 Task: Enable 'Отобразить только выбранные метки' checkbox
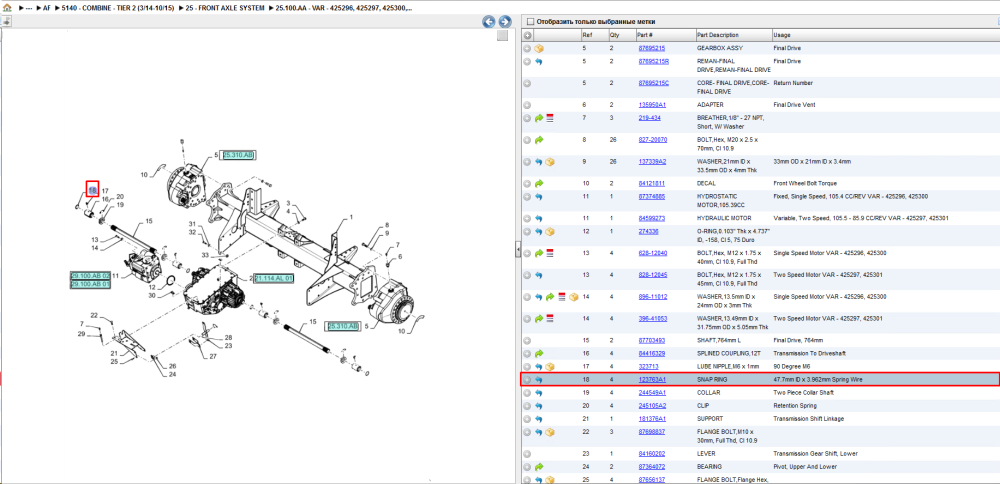click(530, 22)
